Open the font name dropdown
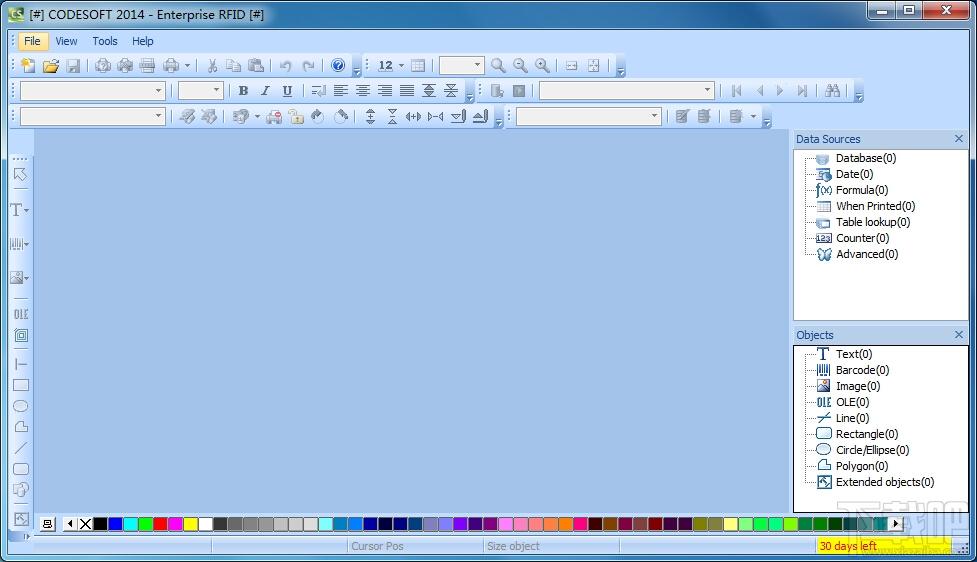Screen dimensions: 977x562 pyautogui.click(x=158, y=91)
